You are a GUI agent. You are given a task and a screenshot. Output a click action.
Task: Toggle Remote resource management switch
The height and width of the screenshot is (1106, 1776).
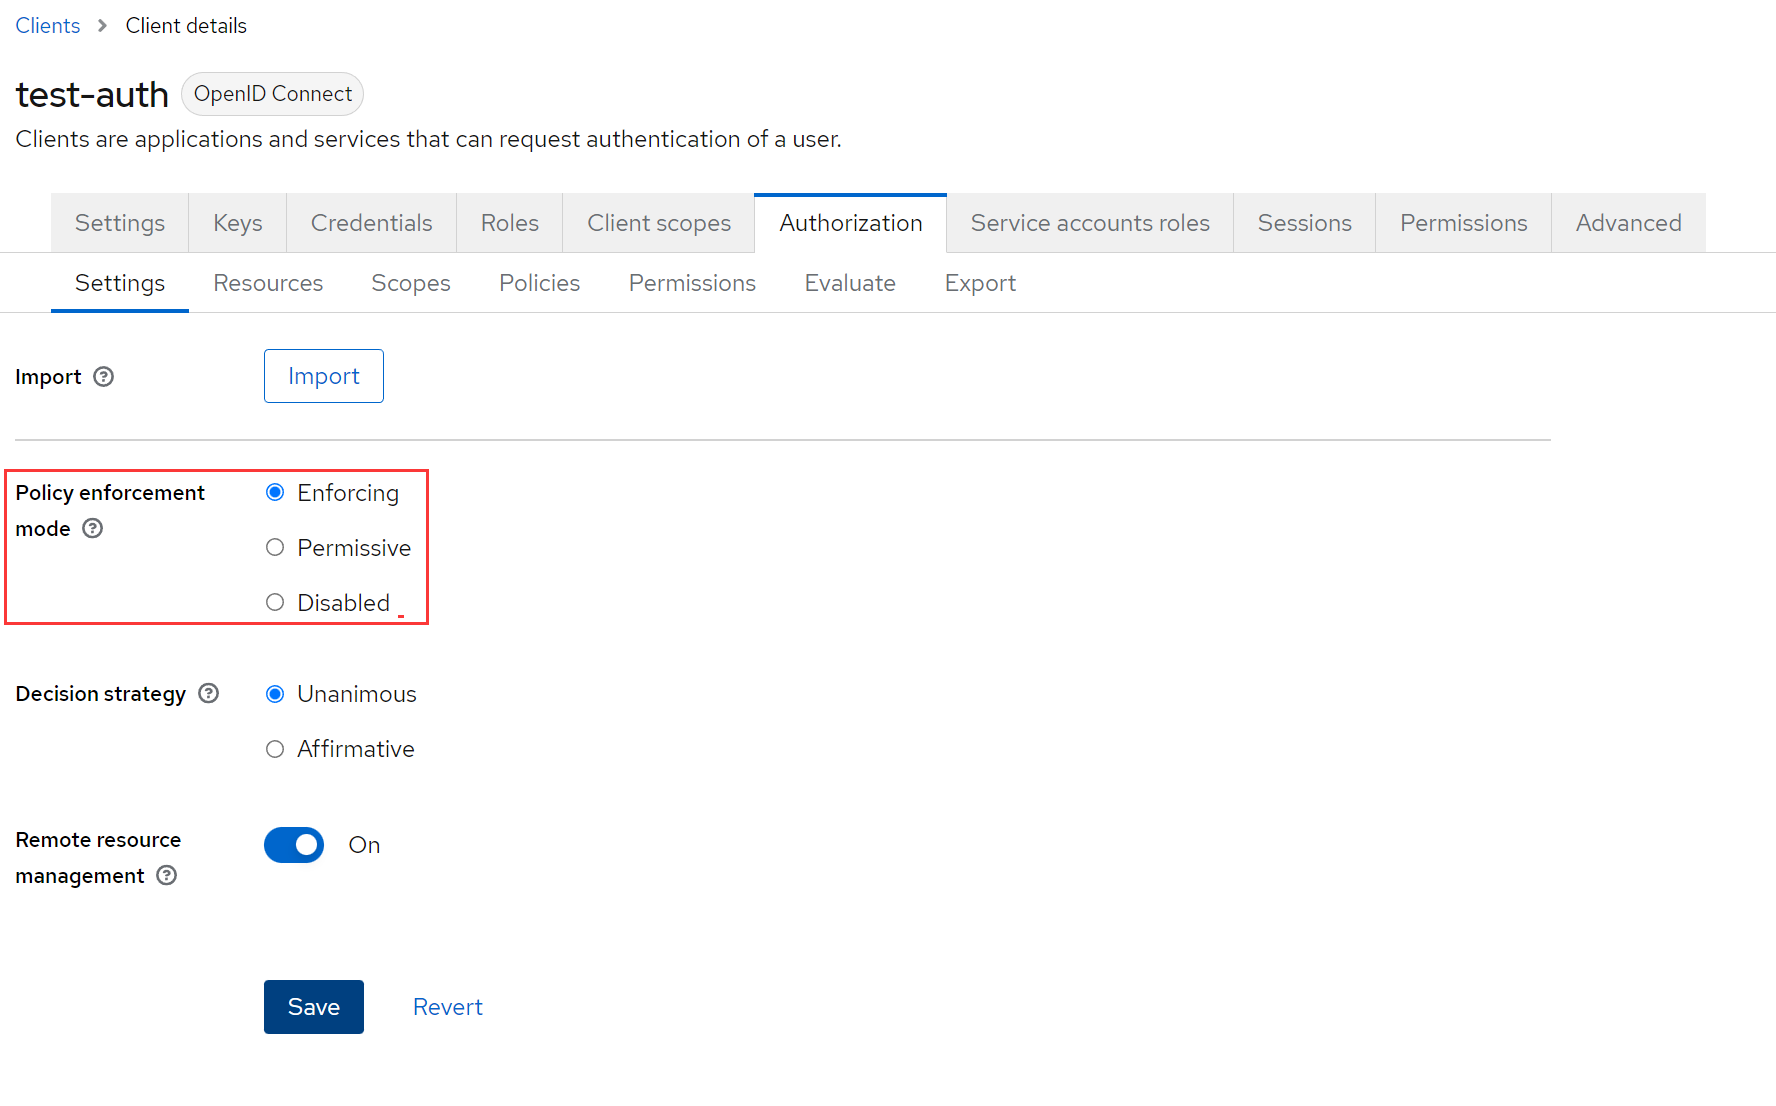coord(294,845)
